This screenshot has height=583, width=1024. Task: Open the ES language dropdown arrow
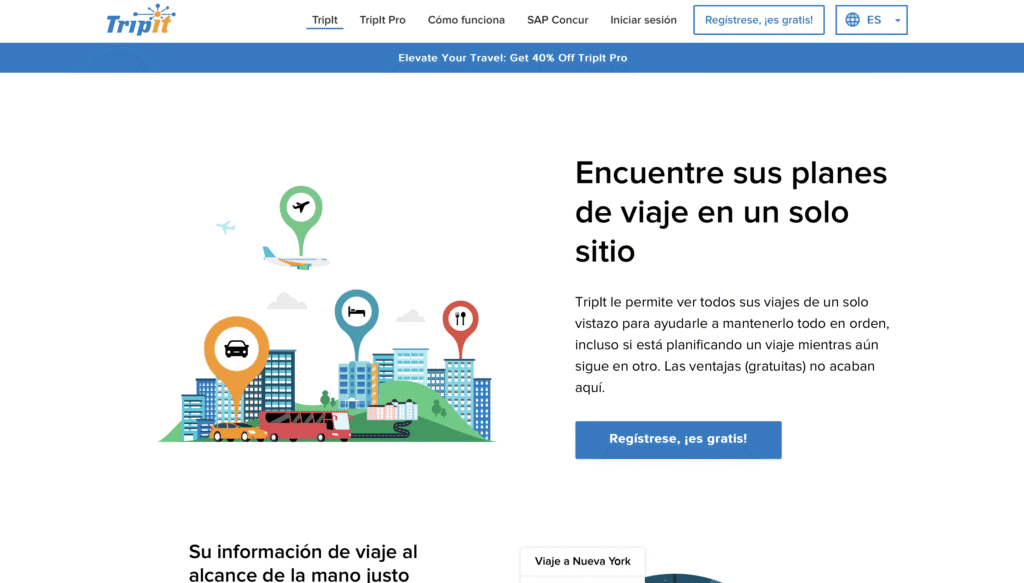point(897,20)
